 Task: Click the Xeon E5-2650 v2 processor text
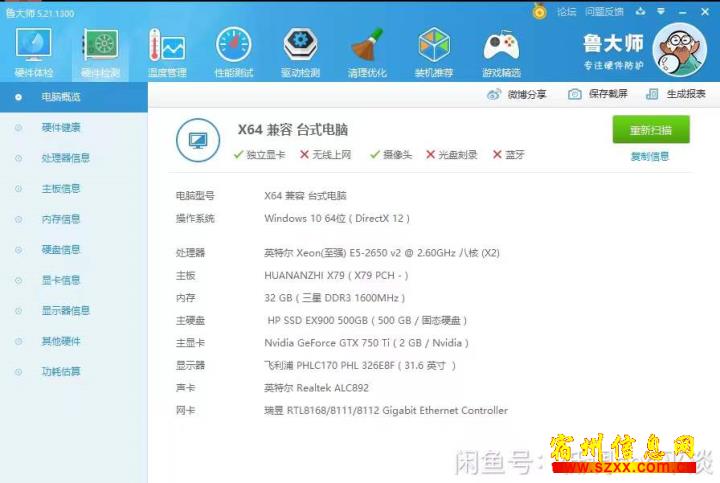pos(382,253)
